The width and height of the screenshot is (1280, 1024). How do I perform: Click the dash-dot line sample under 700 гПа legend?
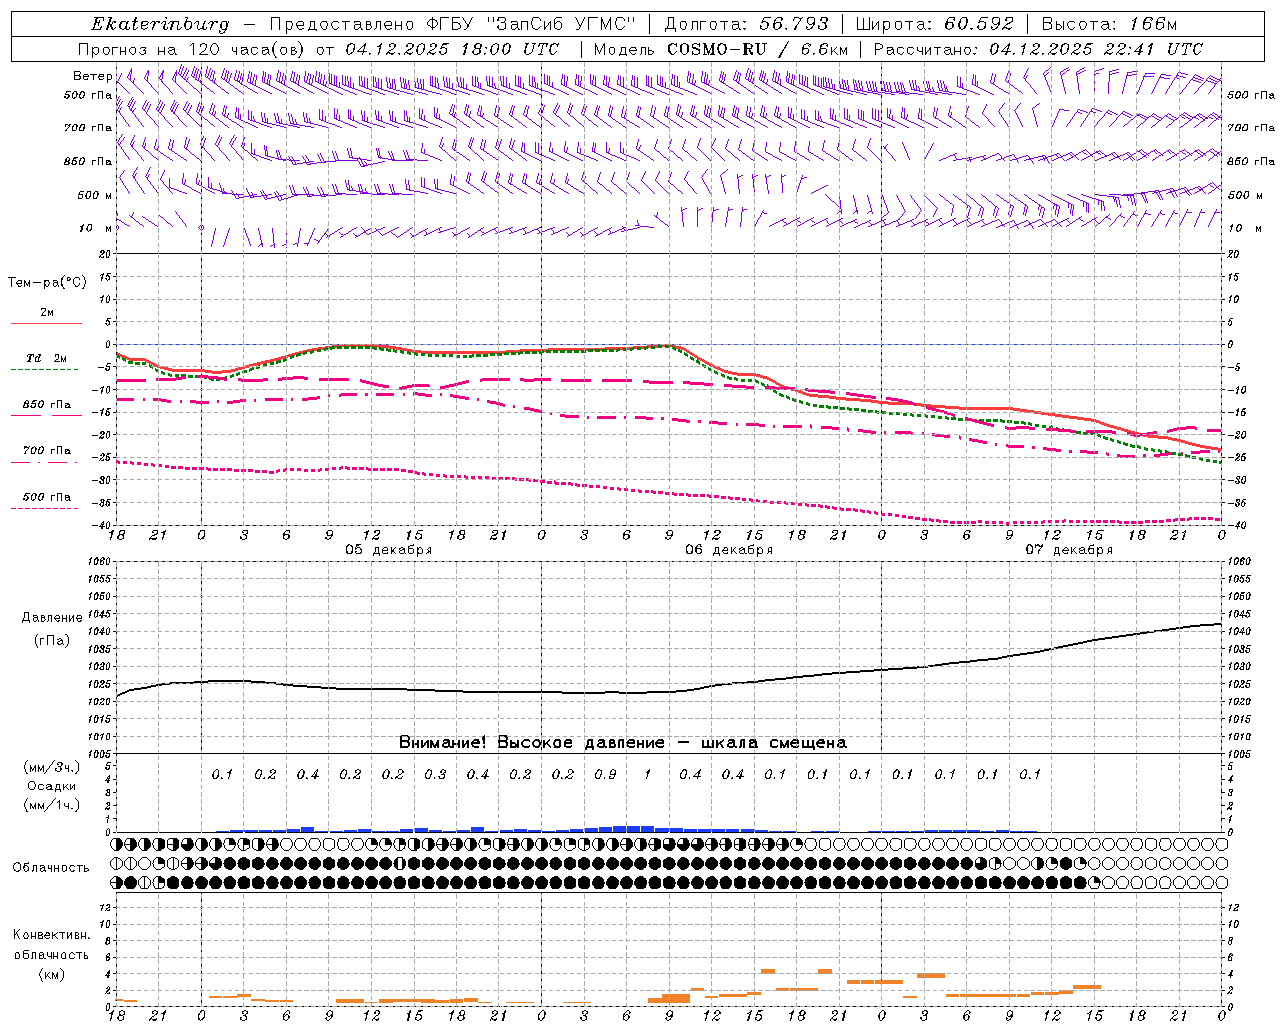point(45,462)
